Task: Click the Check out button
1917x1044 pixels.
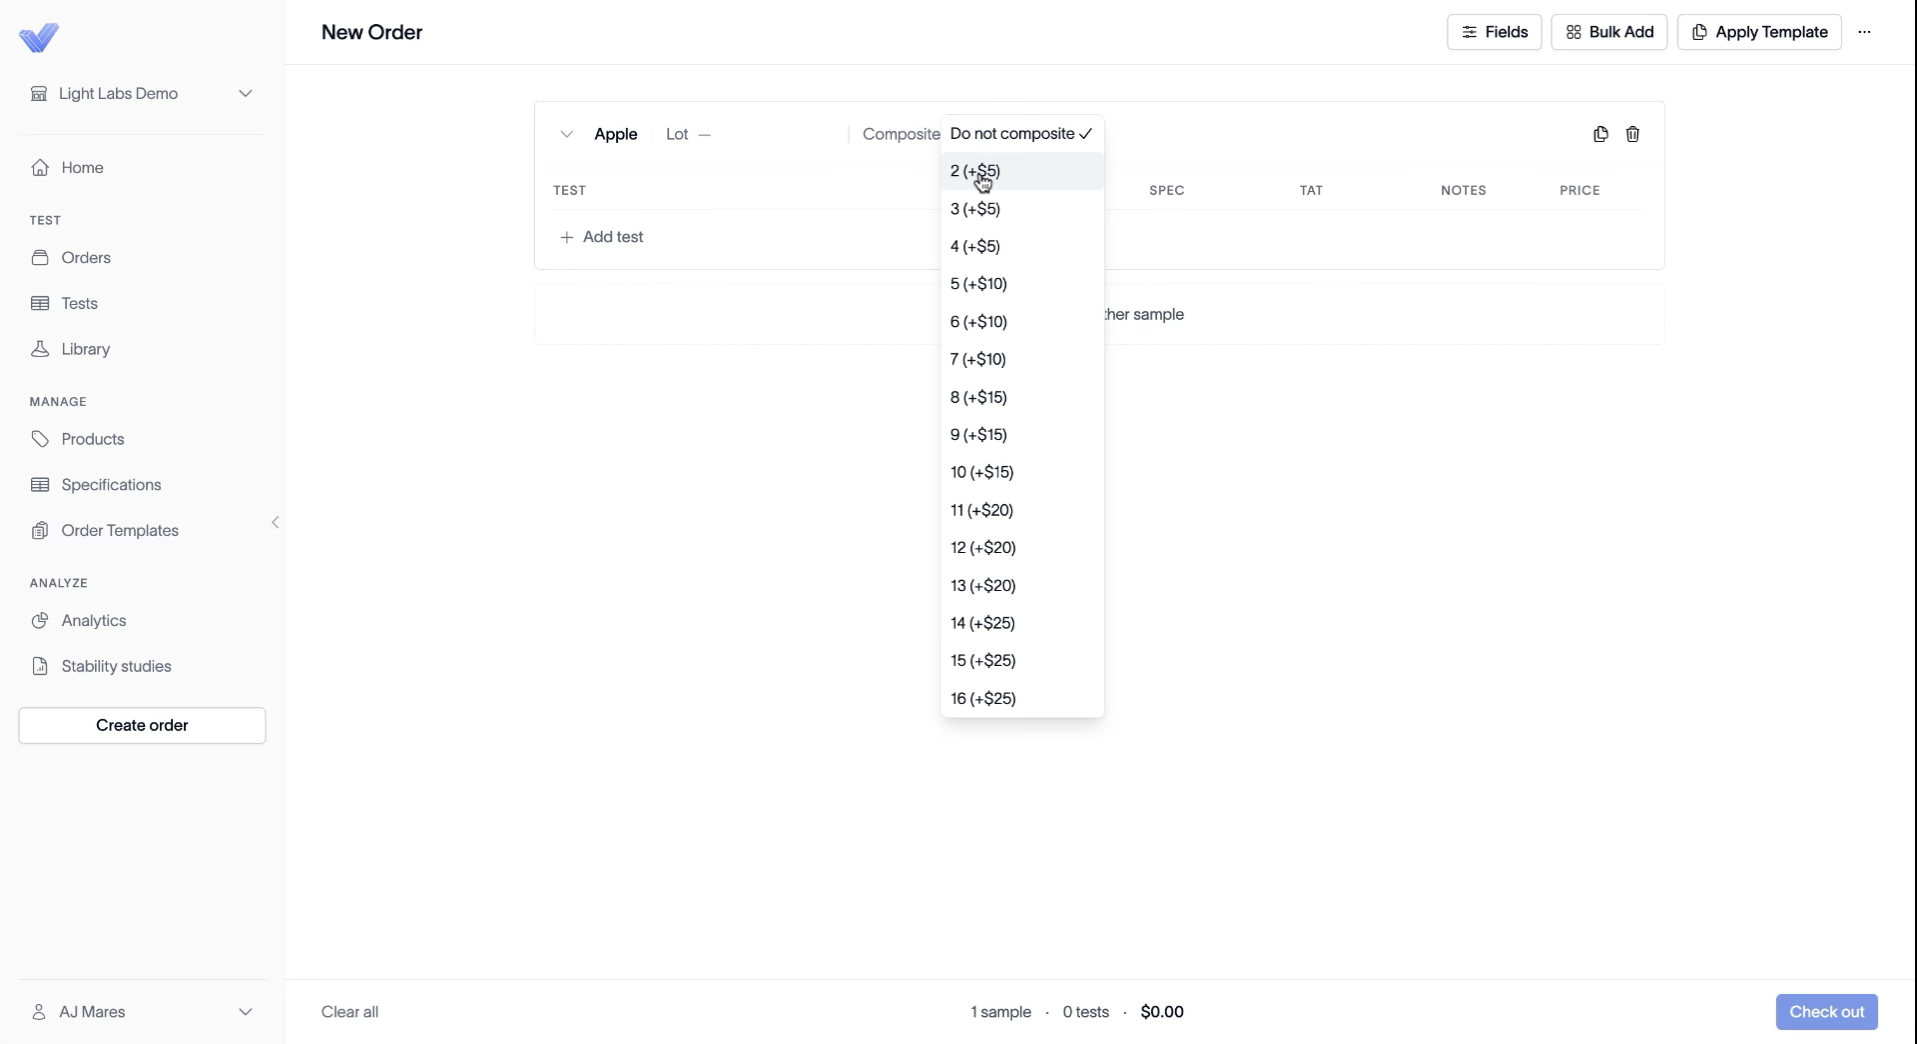Action: (x=1826, y=1012)
